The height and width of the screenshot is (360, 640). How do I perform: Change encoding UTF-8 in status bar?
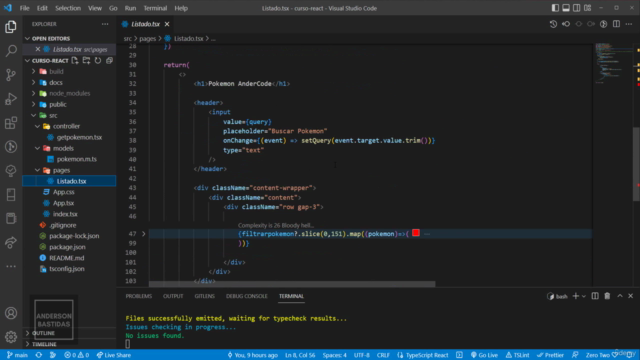tap(362, 355)
